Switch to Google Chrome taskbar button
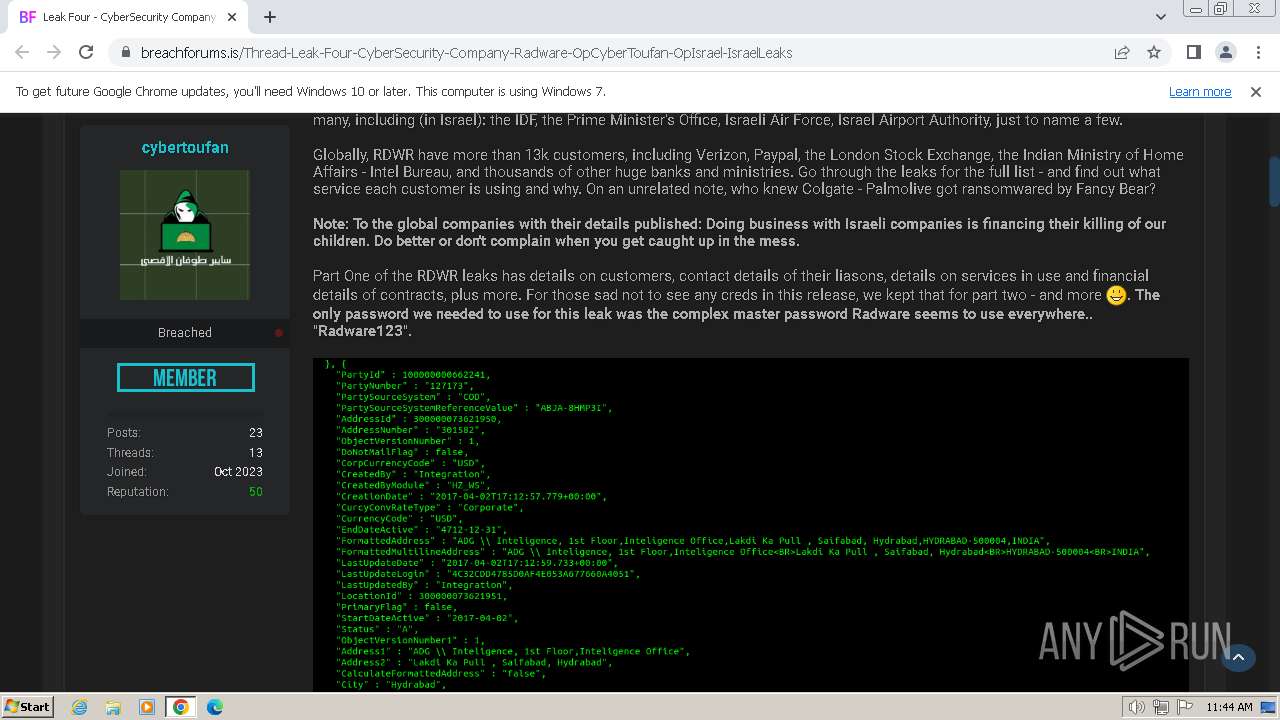 click(x=181, y=707)
